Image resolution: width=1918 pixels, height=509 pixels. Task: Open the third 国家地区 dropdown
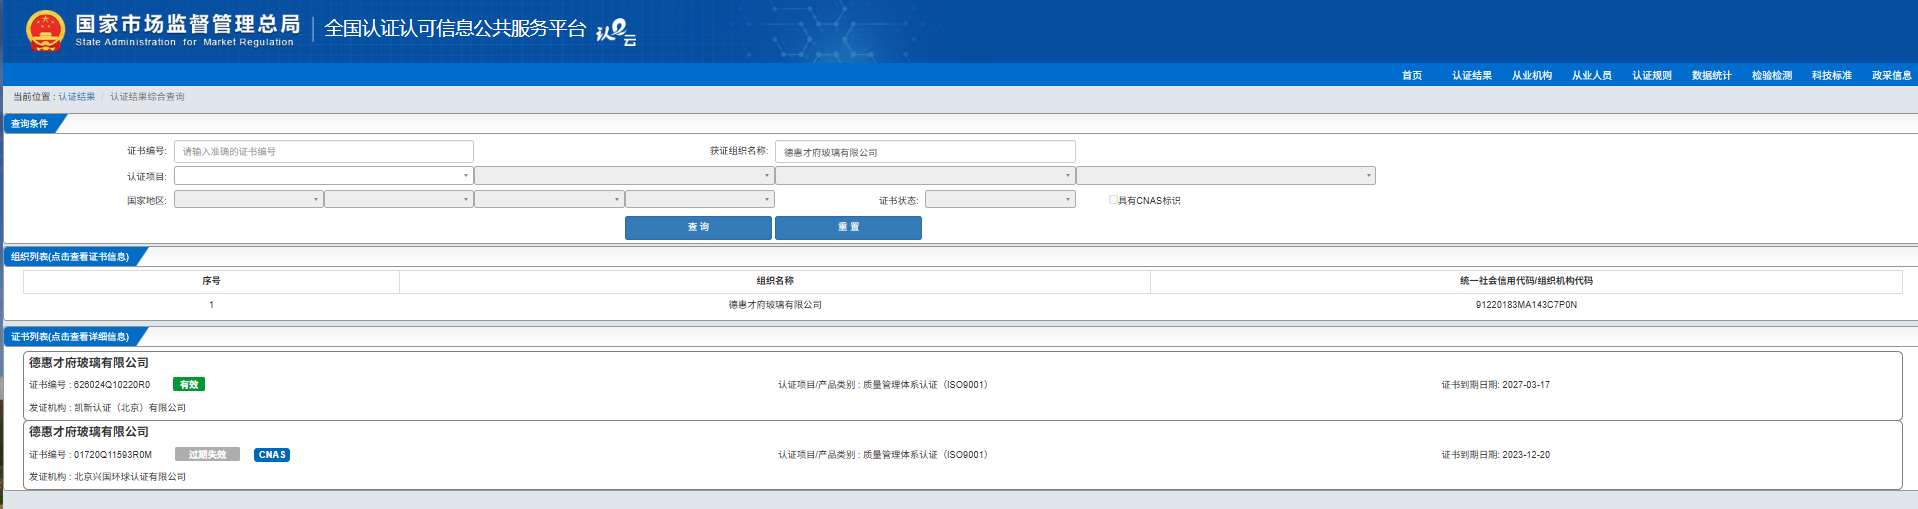pos(549,199)
